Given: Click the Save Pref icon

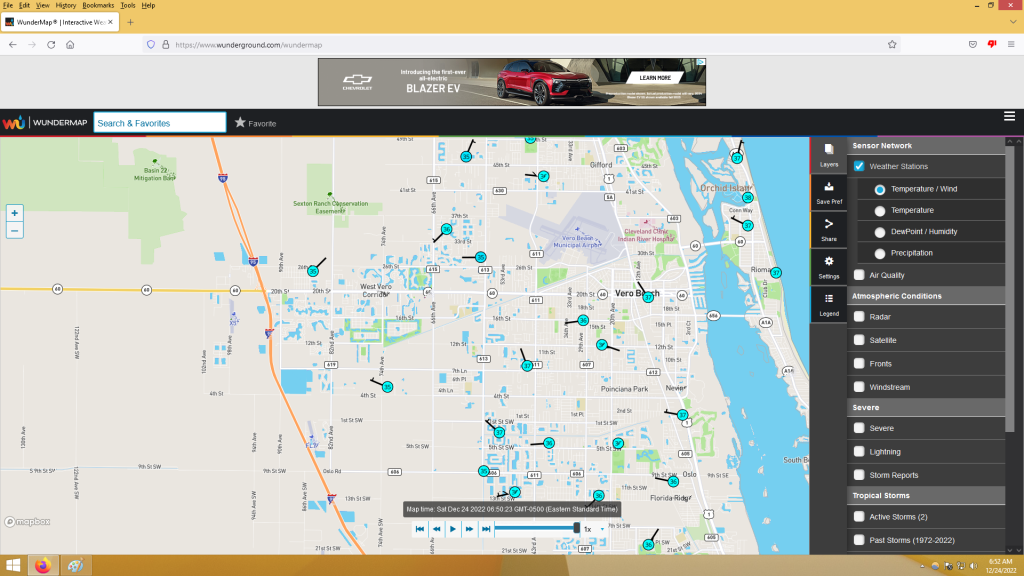Looking at the screenshot, I should (829, 193).
